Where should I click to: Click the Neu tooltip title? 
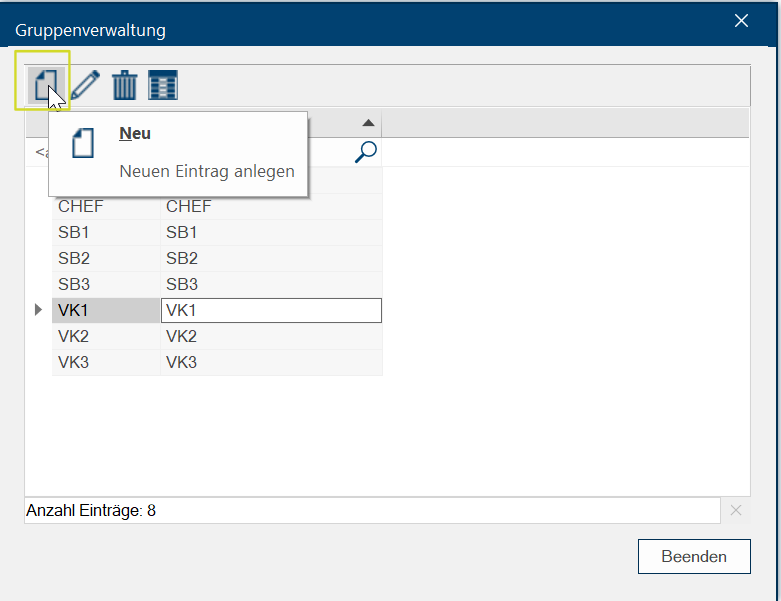pos(135,134)
